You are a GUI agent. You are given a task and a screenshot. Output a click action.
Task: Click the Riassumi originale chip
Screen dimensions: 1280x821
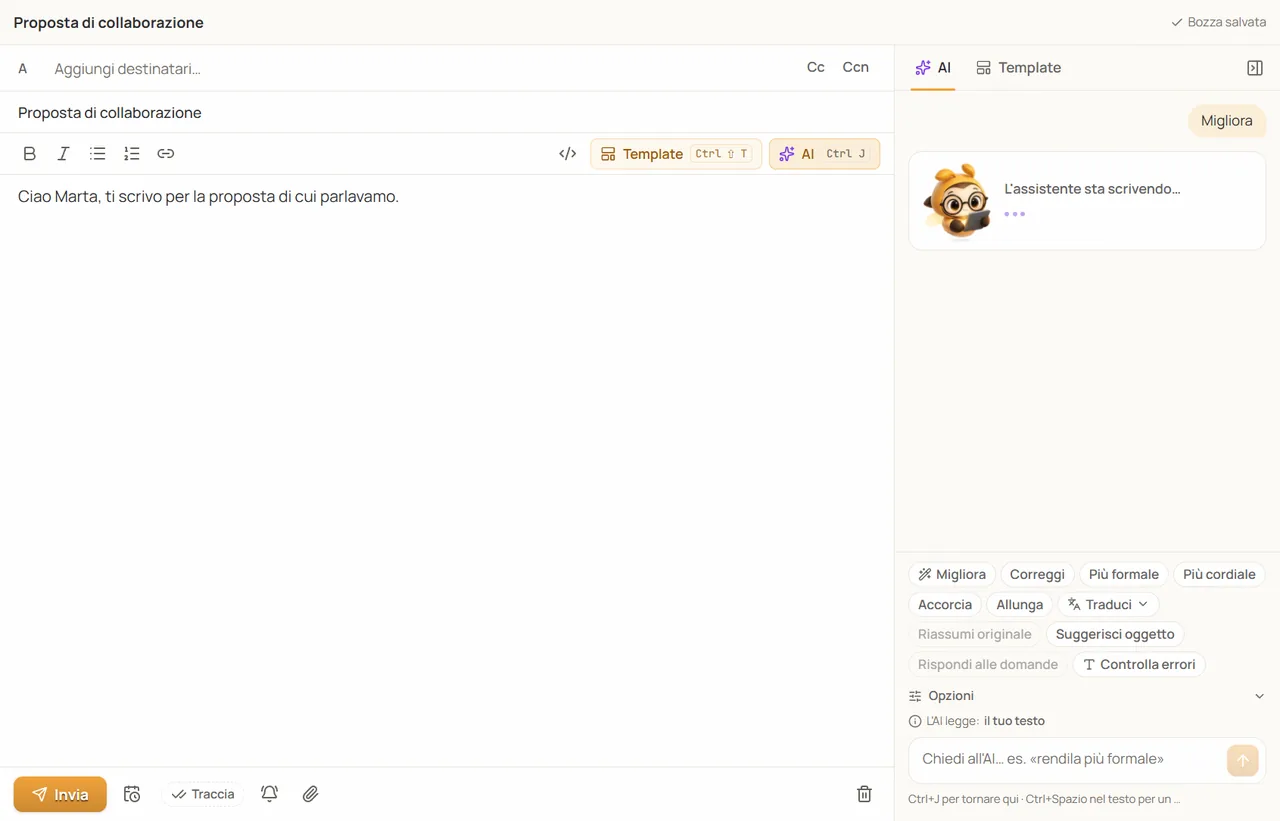[x=975, y=634]
